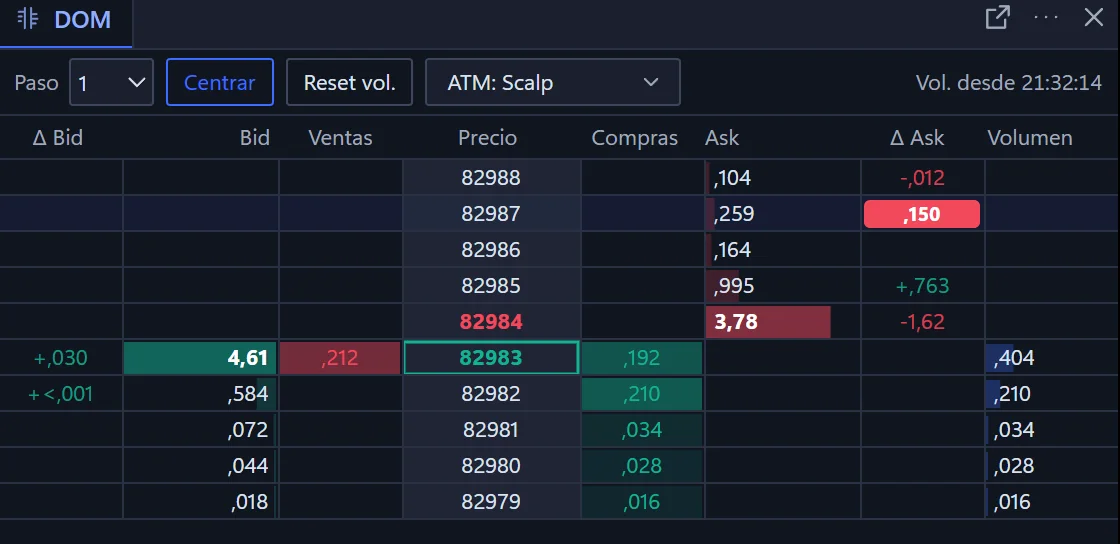Screen dimensions: 1120x544
Task: Select the red price 82984
Action: 491,322
